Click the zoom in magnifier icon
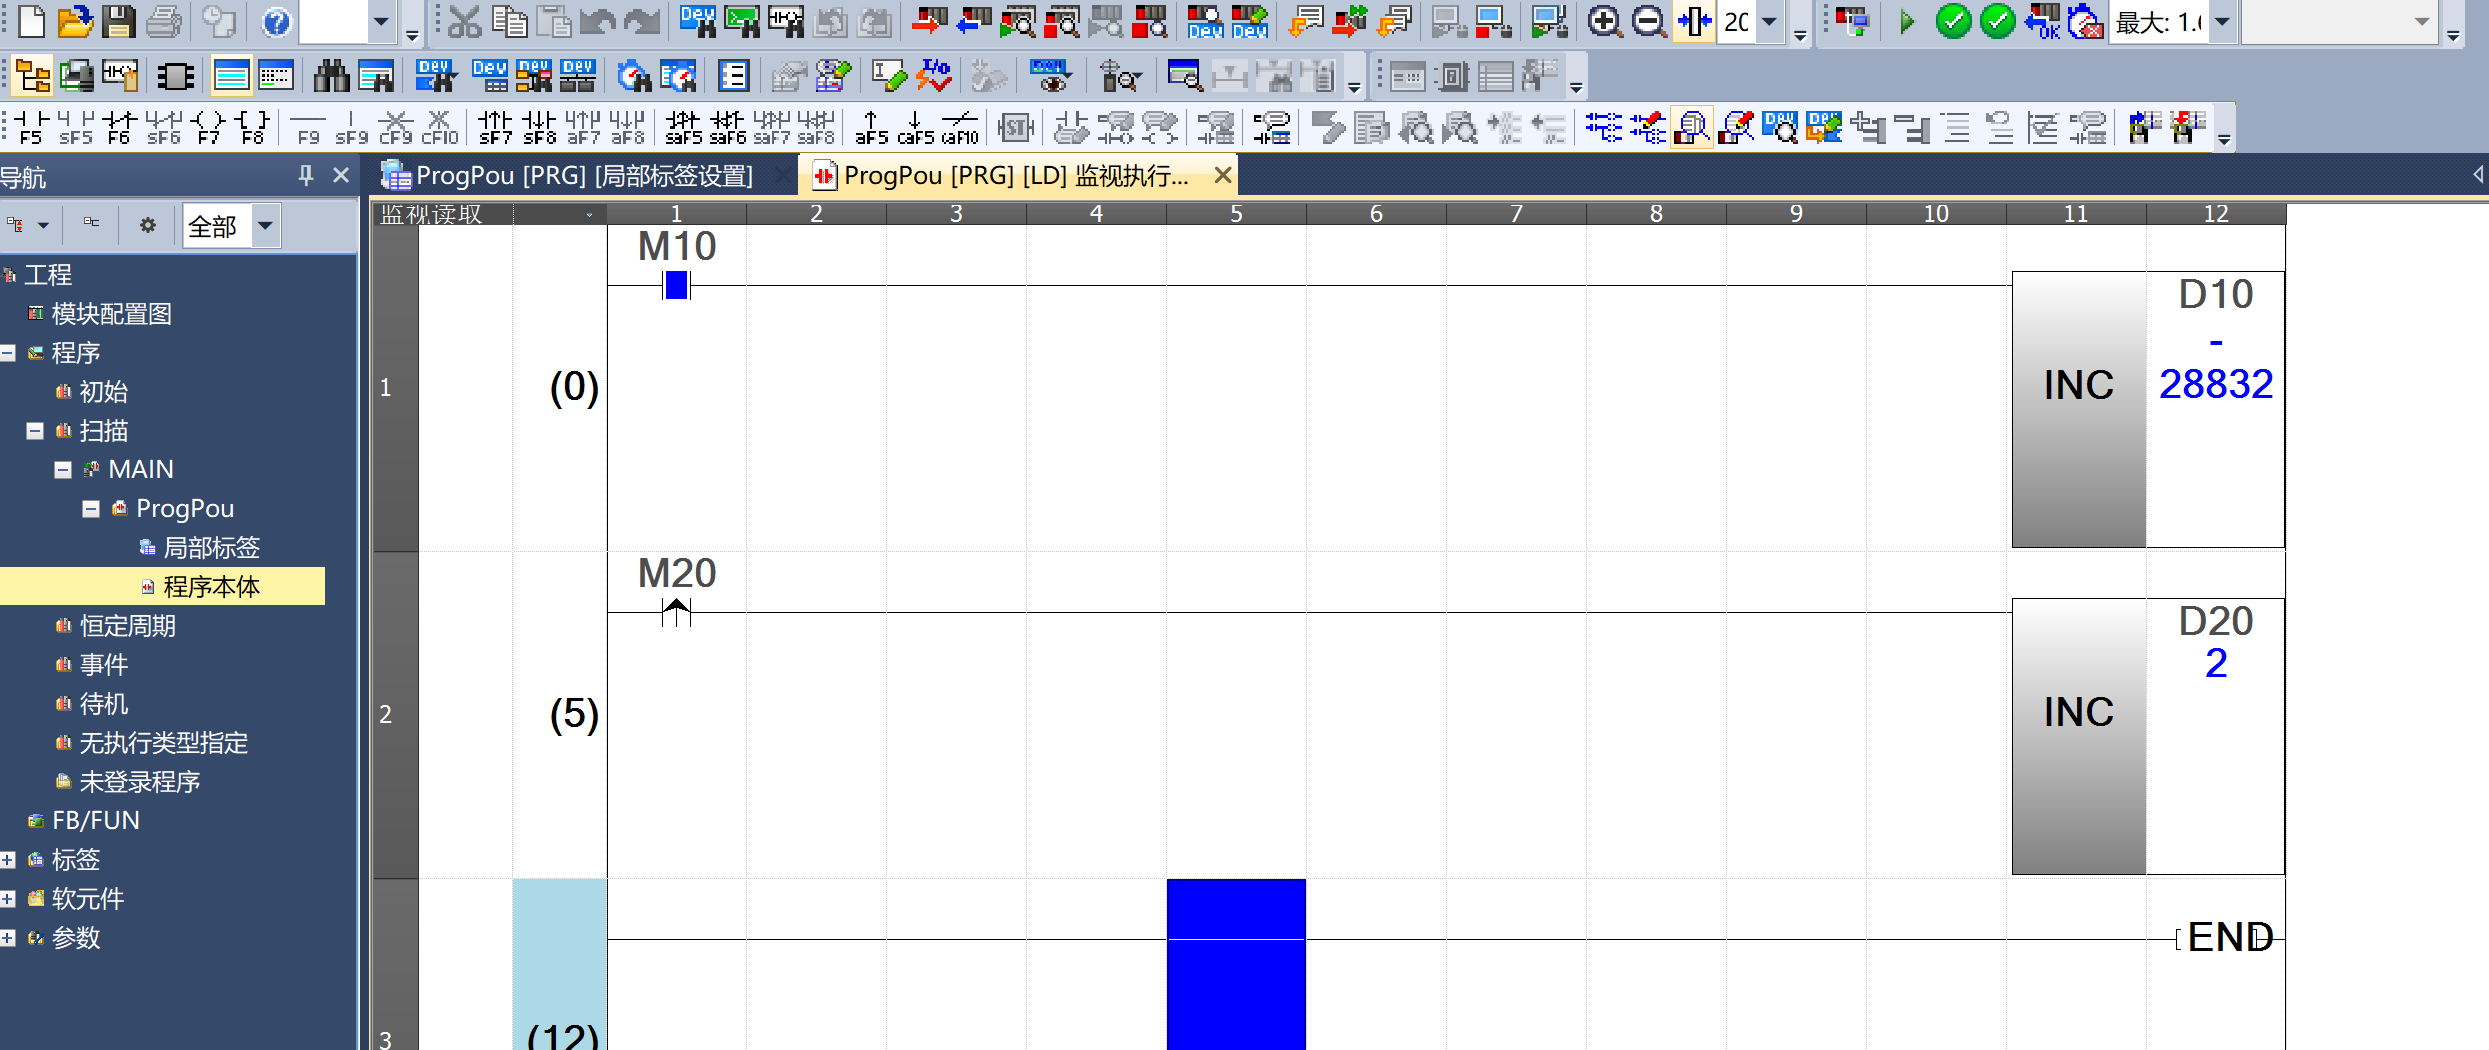This screenshot has width=2489, height=1050. [1604, 21]
